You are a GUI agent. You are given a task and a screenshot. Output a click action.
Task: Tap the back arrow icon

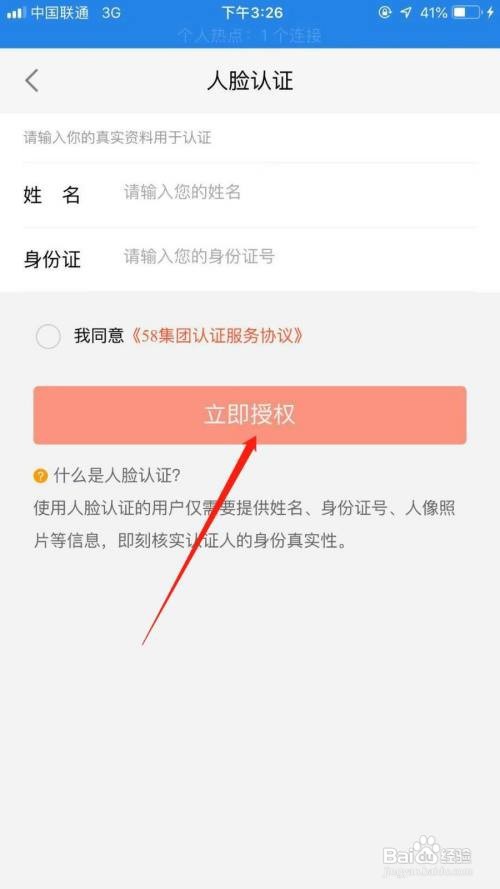pyautogui.click(x=32, y=81)
